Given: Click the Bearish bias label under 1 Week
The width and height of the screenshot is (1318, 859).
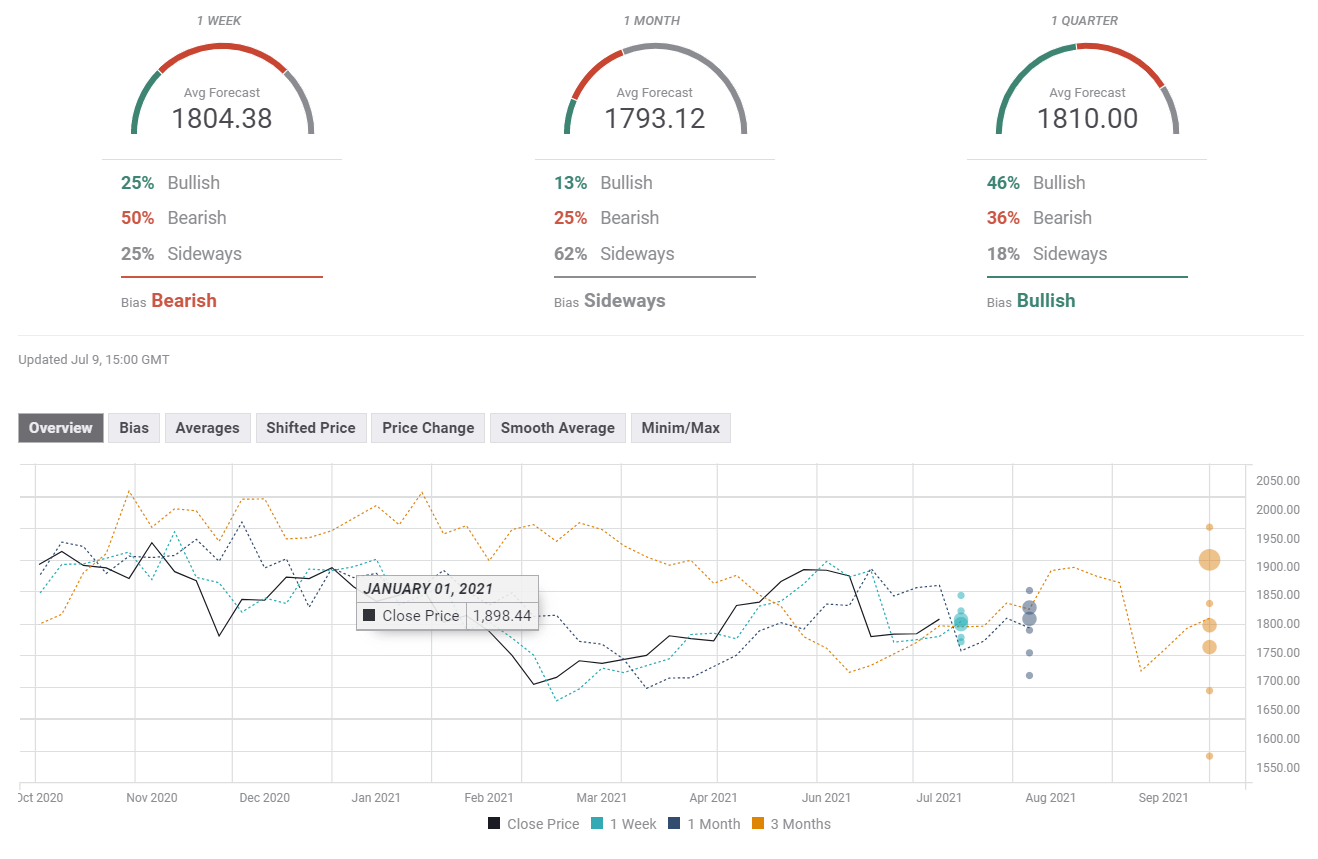Looking at the screenshot, I should point(184,301).
